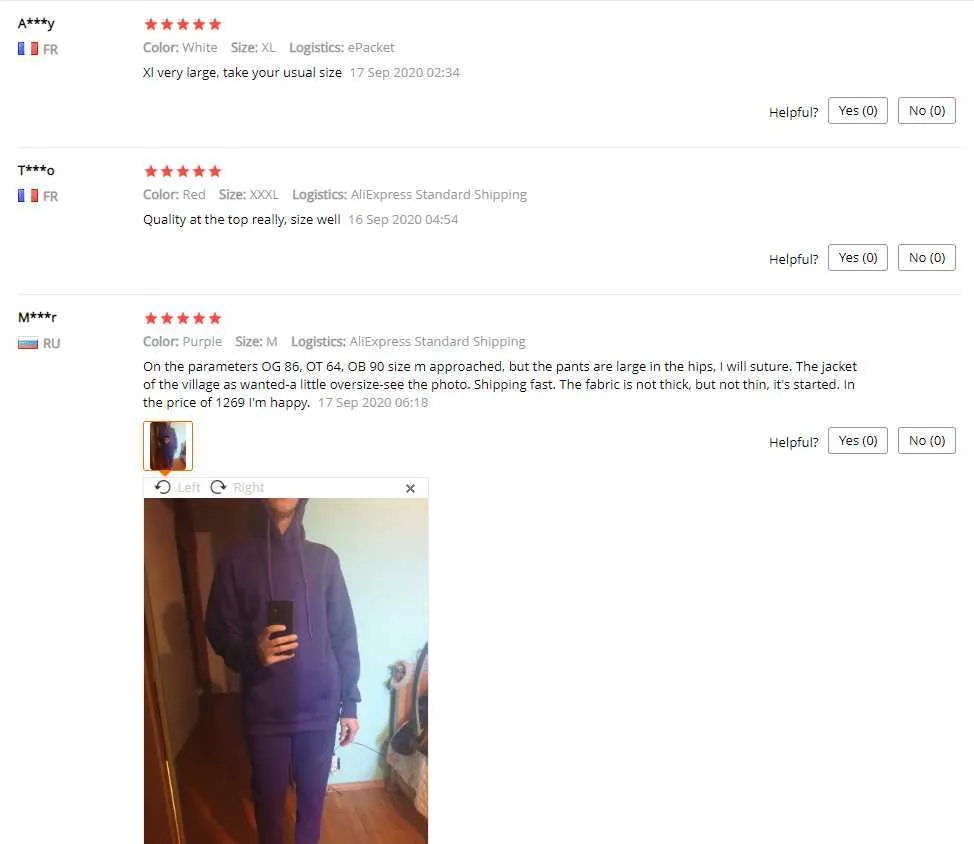Mark A***y's review as not helpful
974x844 pixels.
pyautogui.click(x=926, y=111)
